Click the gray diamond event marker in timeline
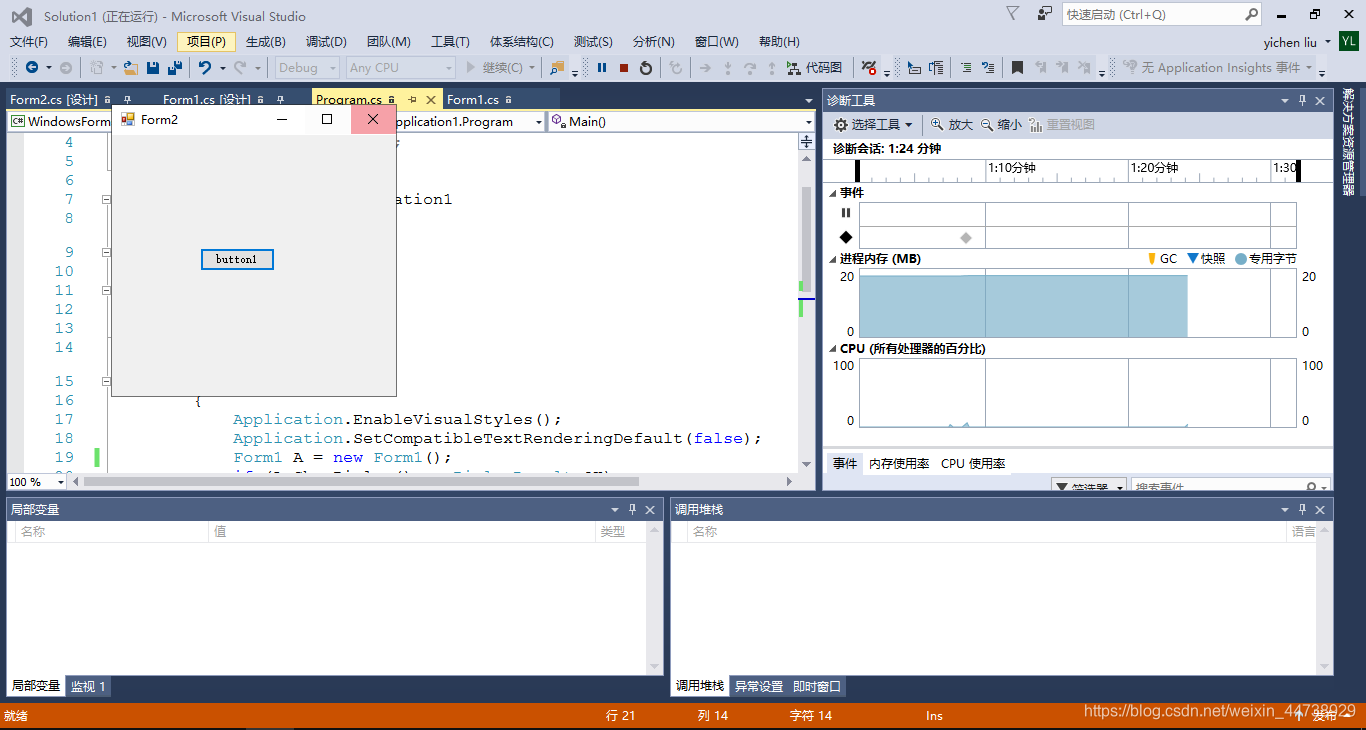Viewport: 1366px width, 730px height. (x=966, y=237)
